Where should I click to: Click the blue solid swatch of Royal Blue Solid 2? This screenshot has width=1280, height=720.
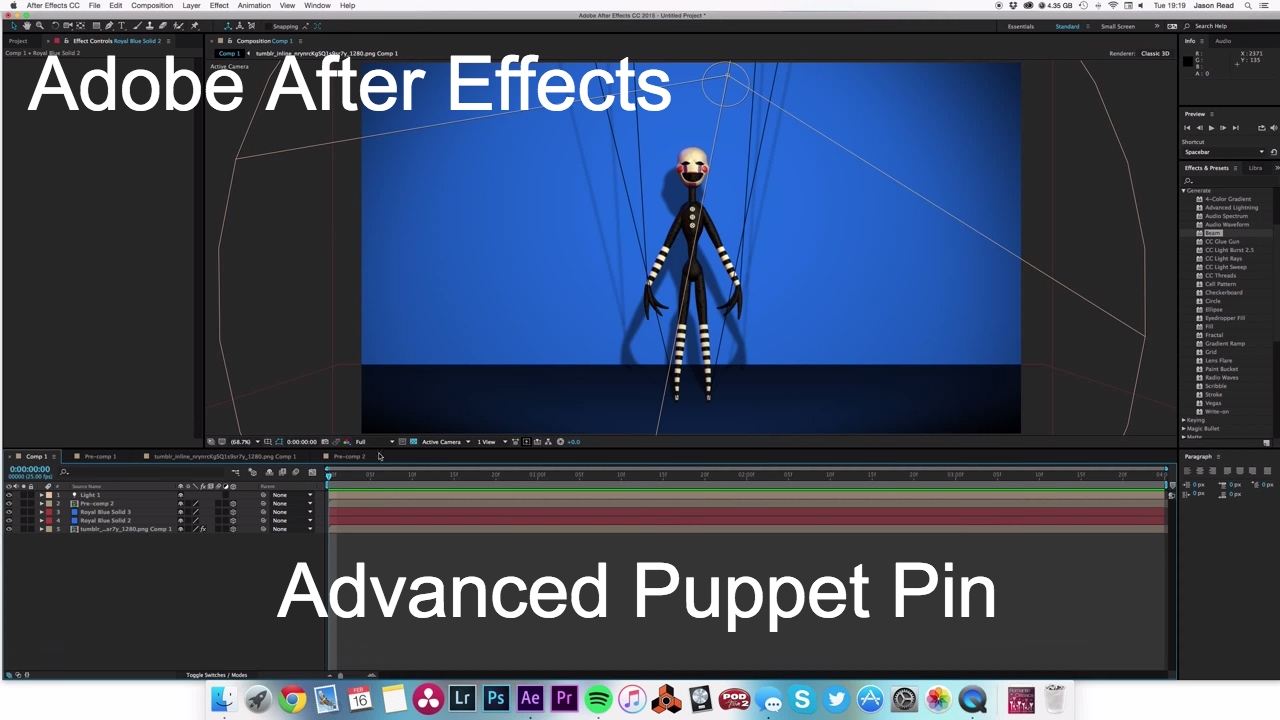click(74, 520)
